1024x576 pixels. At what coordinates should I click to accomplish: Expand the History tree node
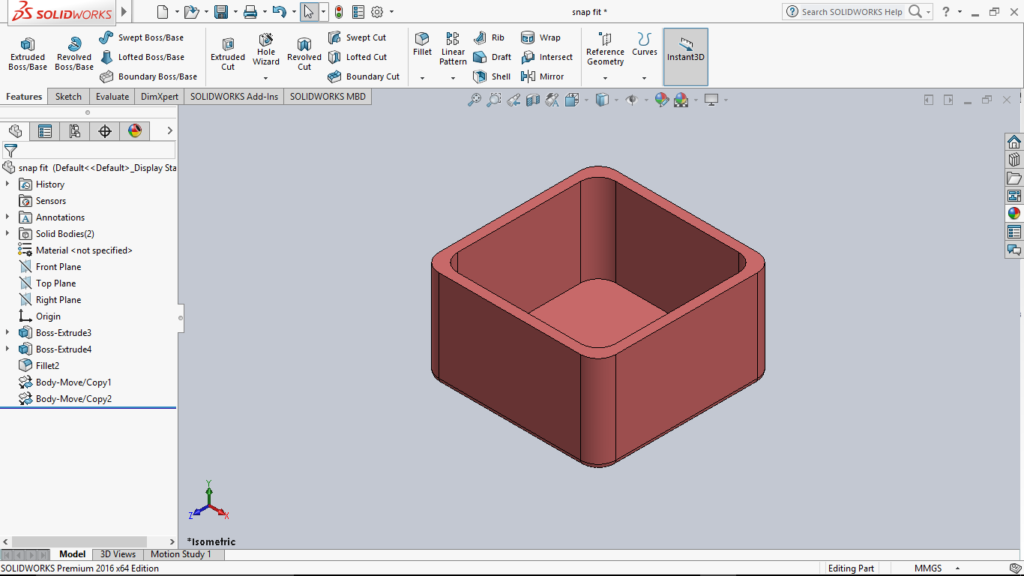(x=8, y=184)
